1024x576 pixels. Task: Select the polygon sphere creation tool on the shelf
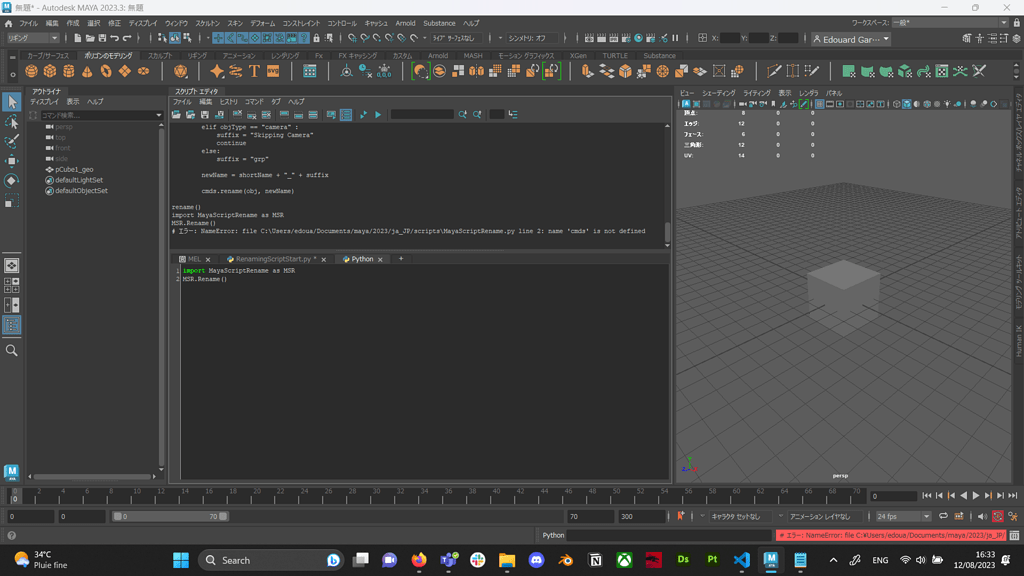(30, 70)
